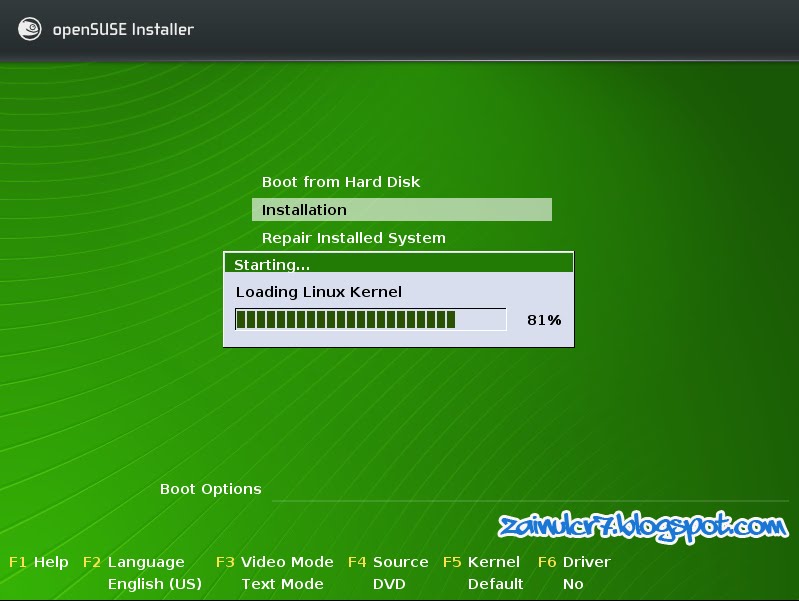Open F4 Source selection

pyautogui.click(x=388, y=562)
